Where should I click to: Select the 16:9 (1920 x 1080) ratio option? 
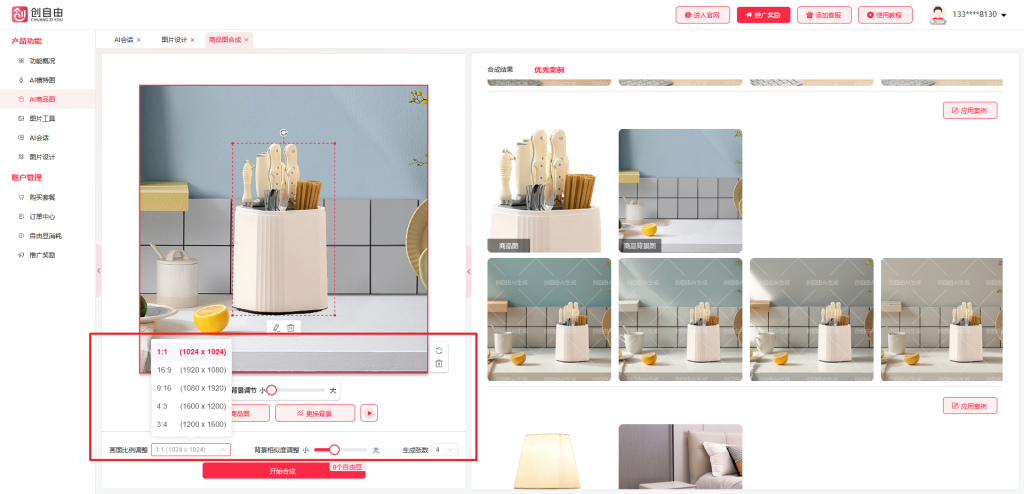point(191,370)
